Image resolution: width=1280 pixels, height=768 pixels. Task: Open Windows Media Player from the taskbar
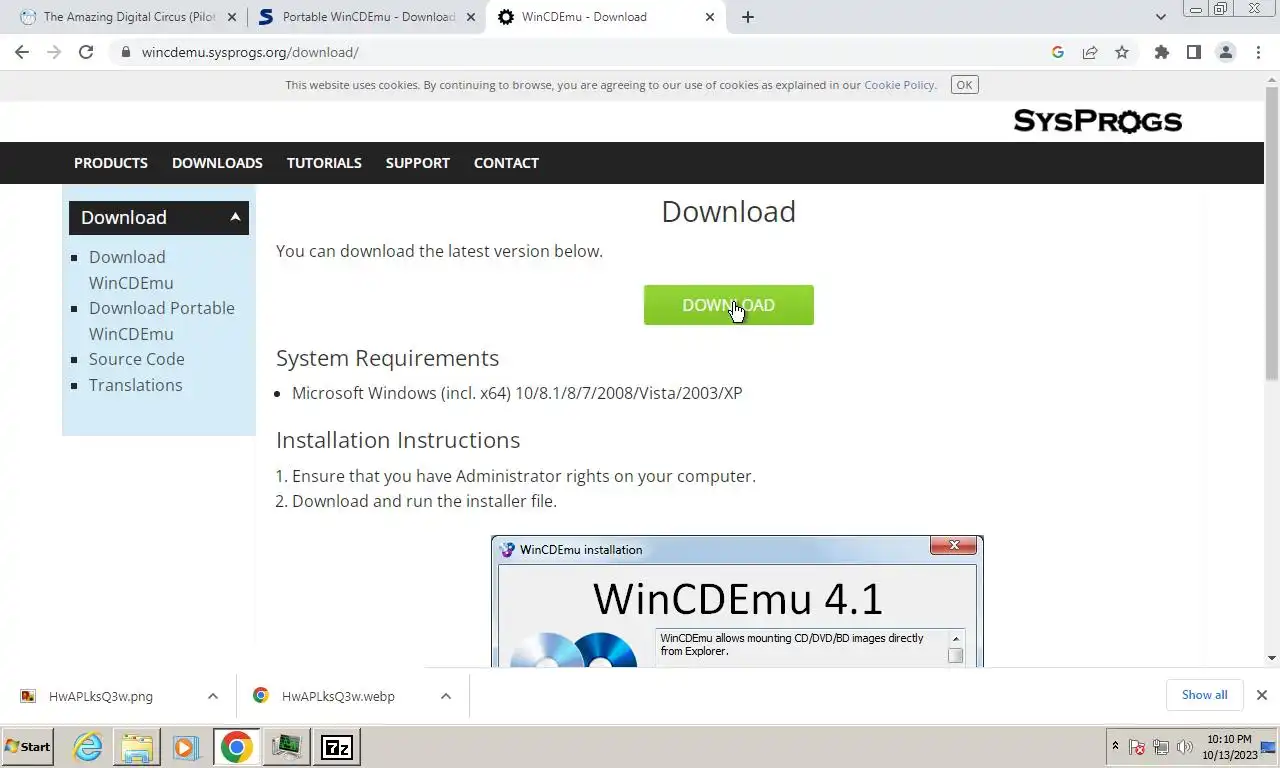[185, 747]
